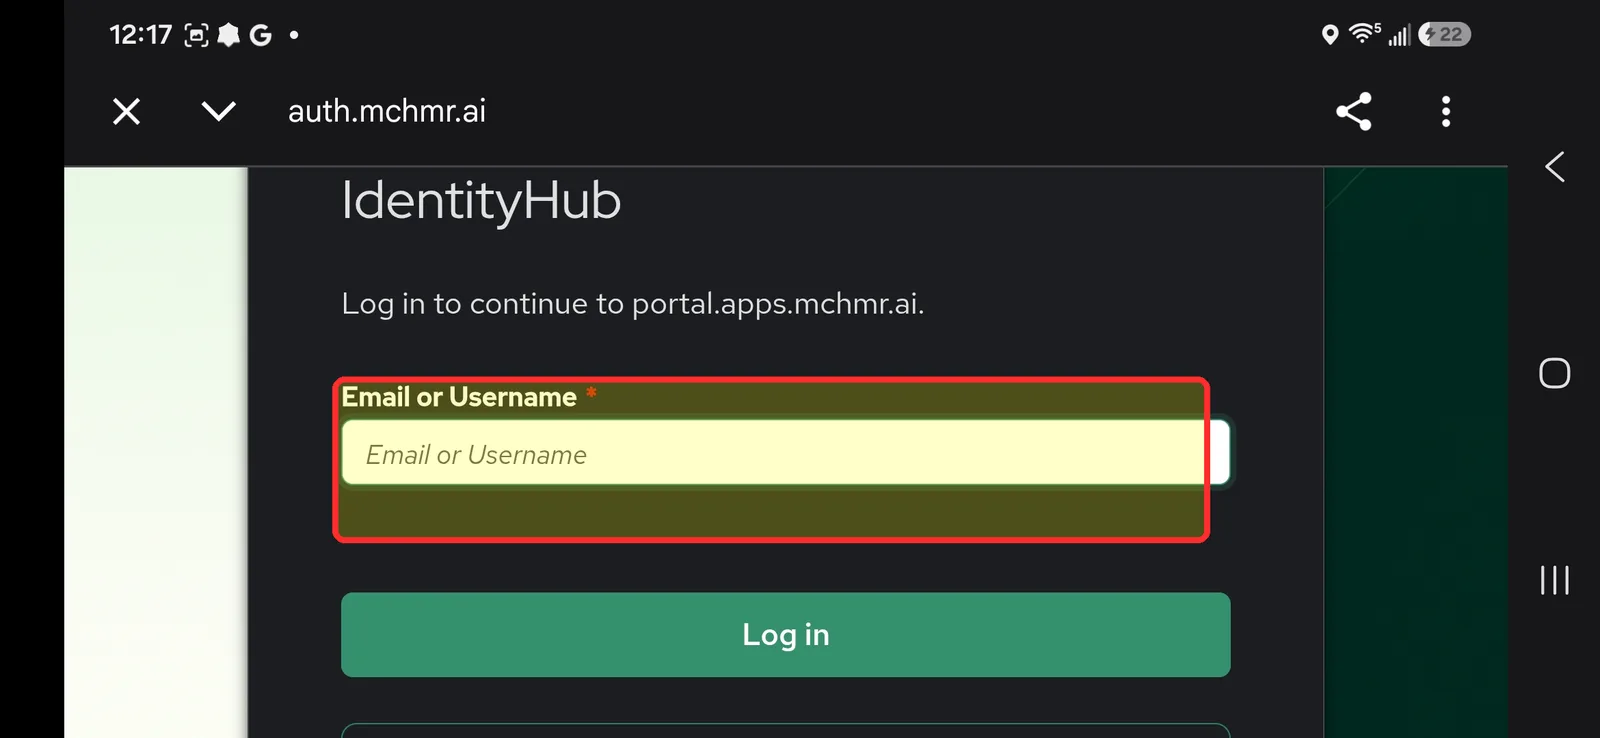Share the current page
The image size is (1600, 738).
point(1354,111)
